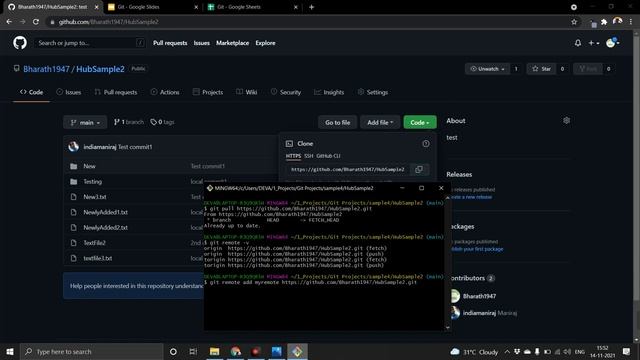Open the textfile3.txt file

click(98, 258)
